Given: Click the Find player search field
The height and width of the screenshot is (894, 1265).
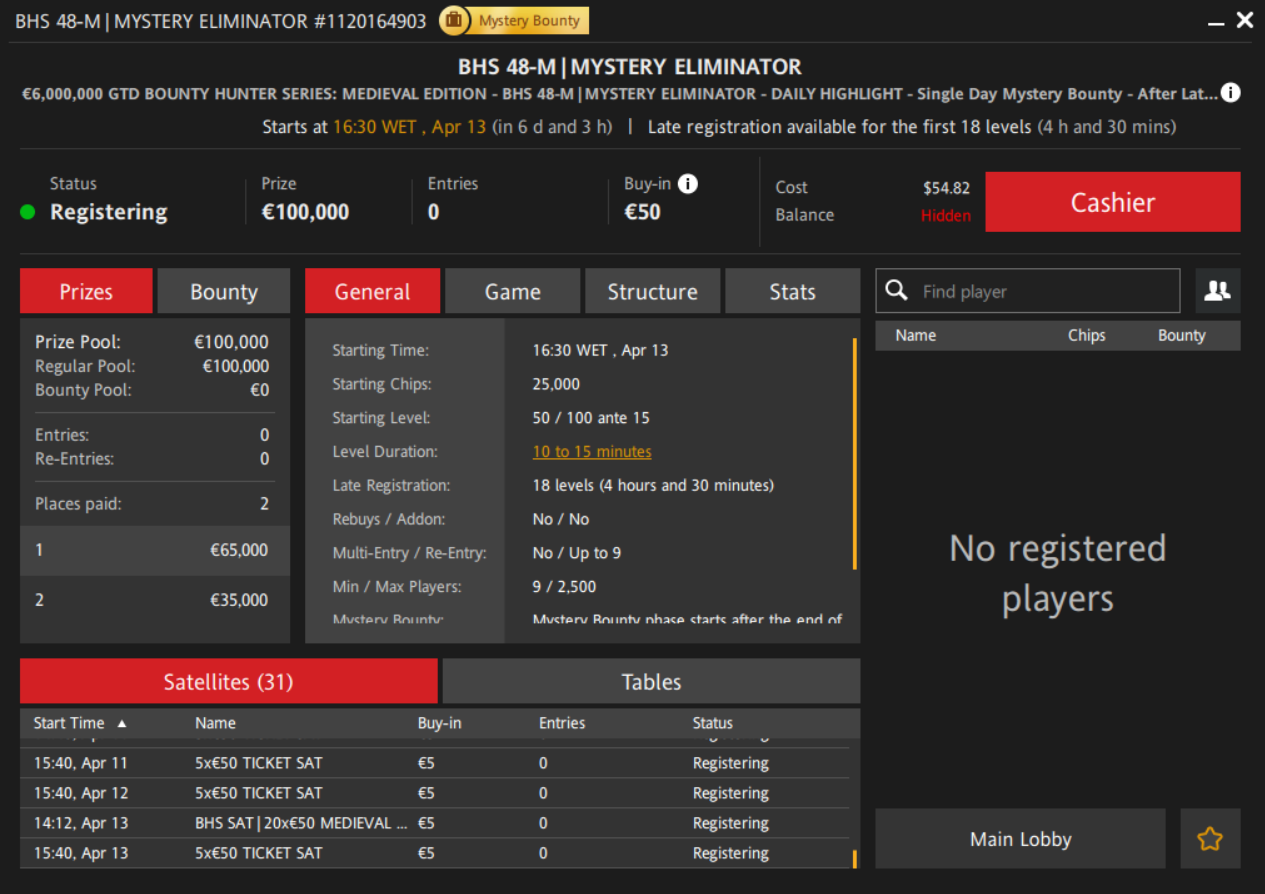Looking at the screenshot, I should 1045,292.
